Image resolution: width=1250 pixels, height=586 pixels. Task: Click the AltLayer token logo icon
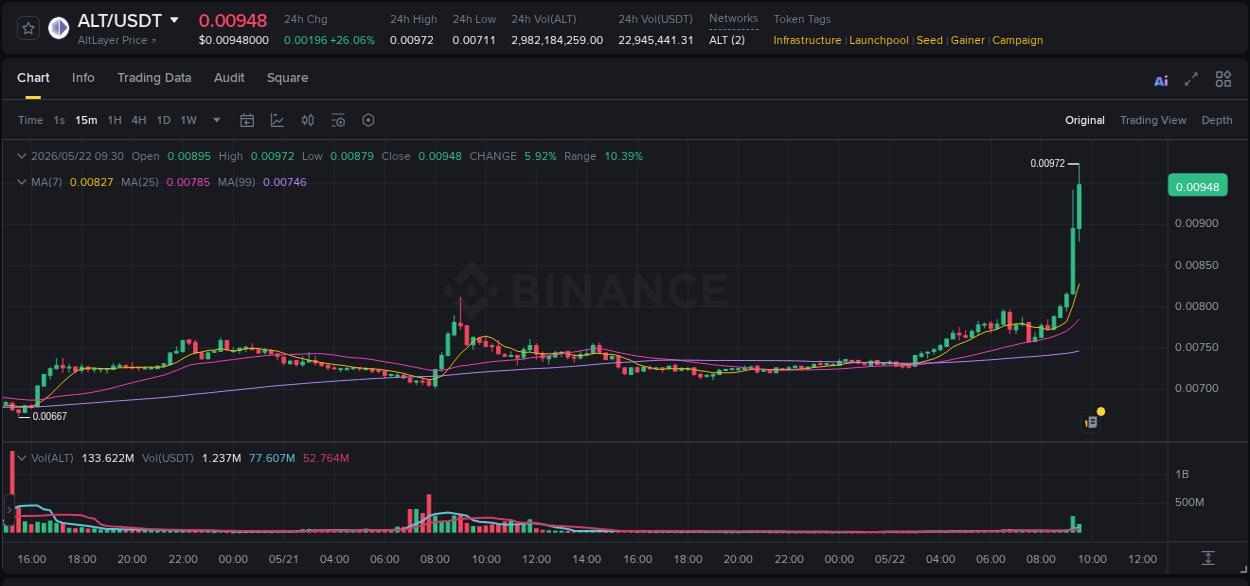[58, 28]
